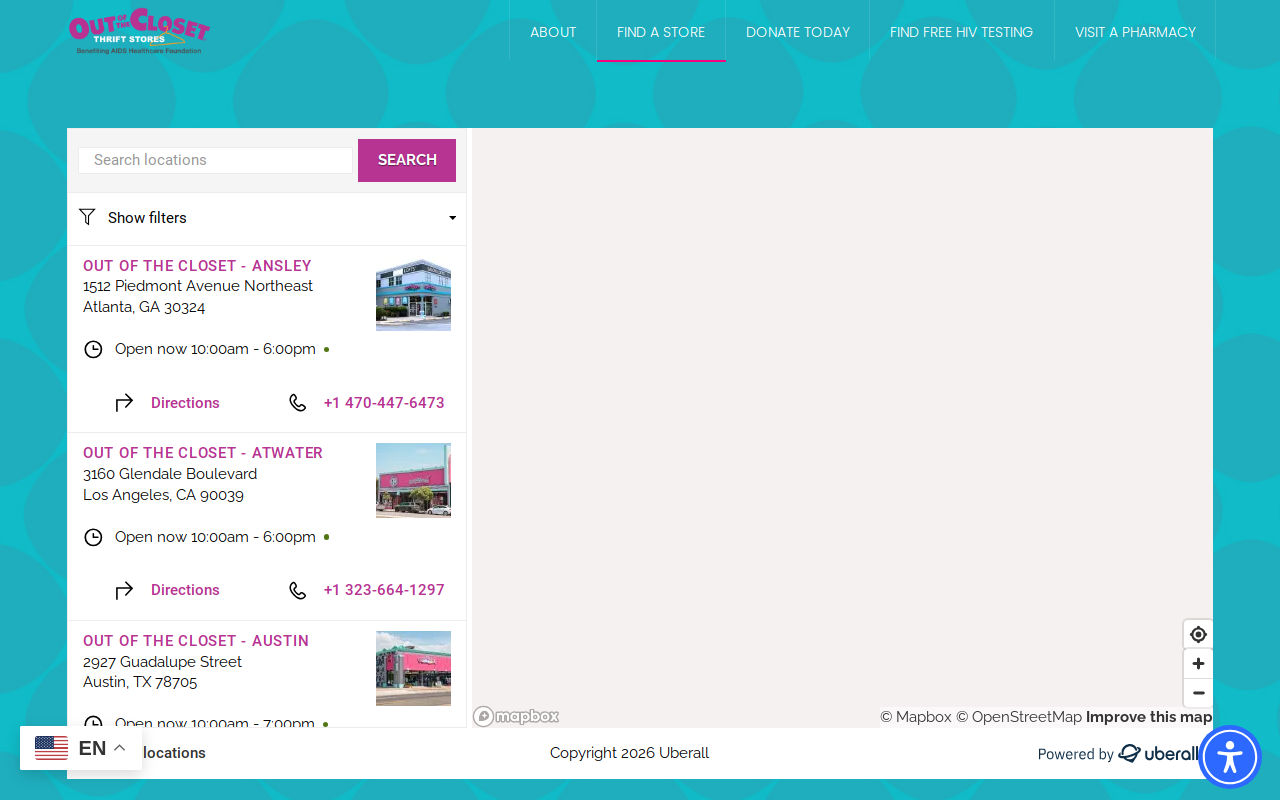The height and width of the screenshot is (800, 1280).
Task: Click the Ansley directions arrow icon
Action: click(124, 403)
